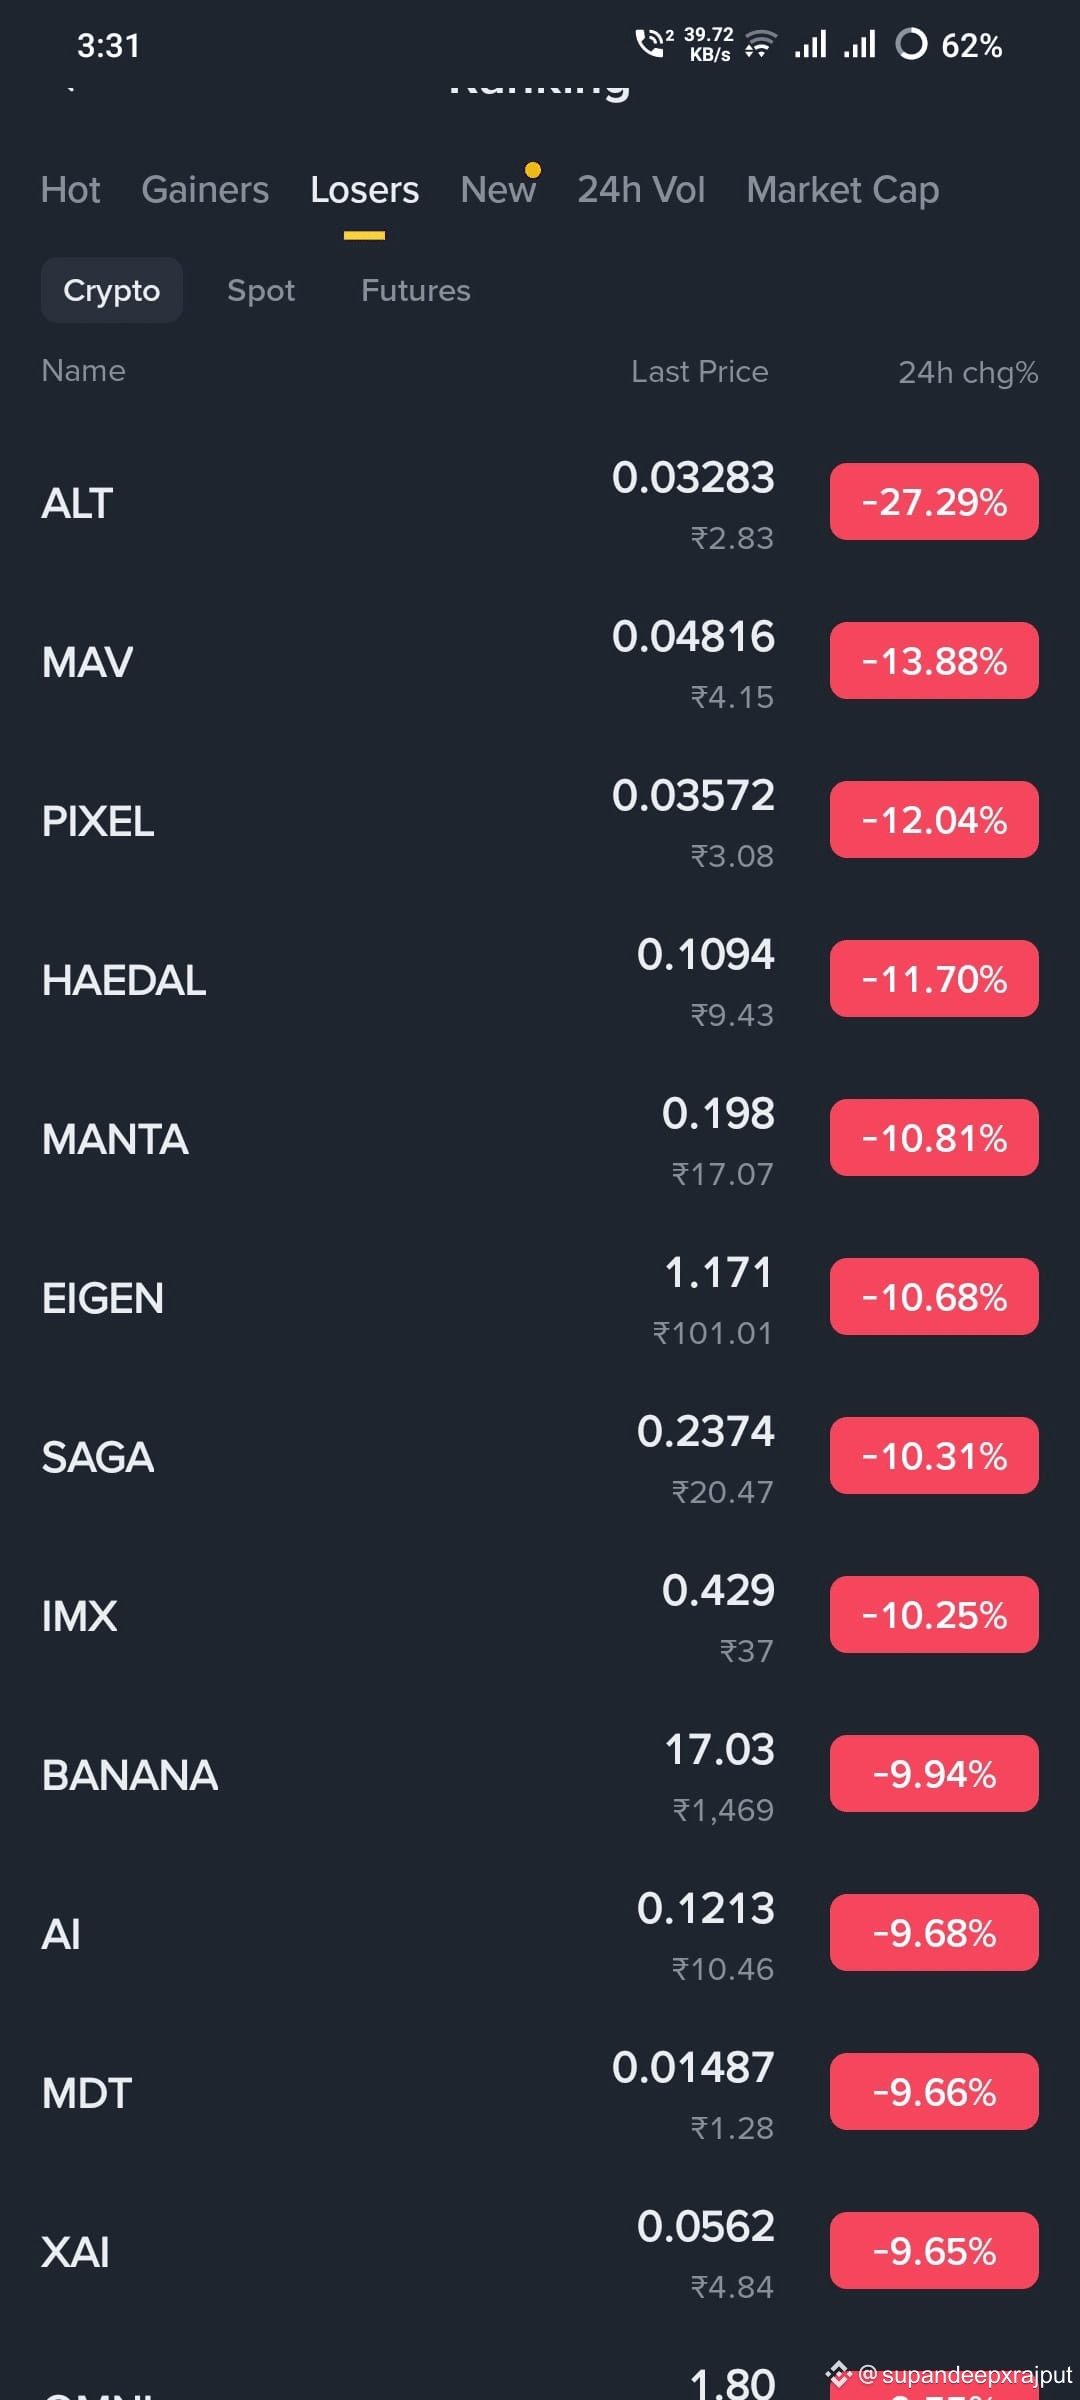Switch to the Hot tab

[70, 190]
